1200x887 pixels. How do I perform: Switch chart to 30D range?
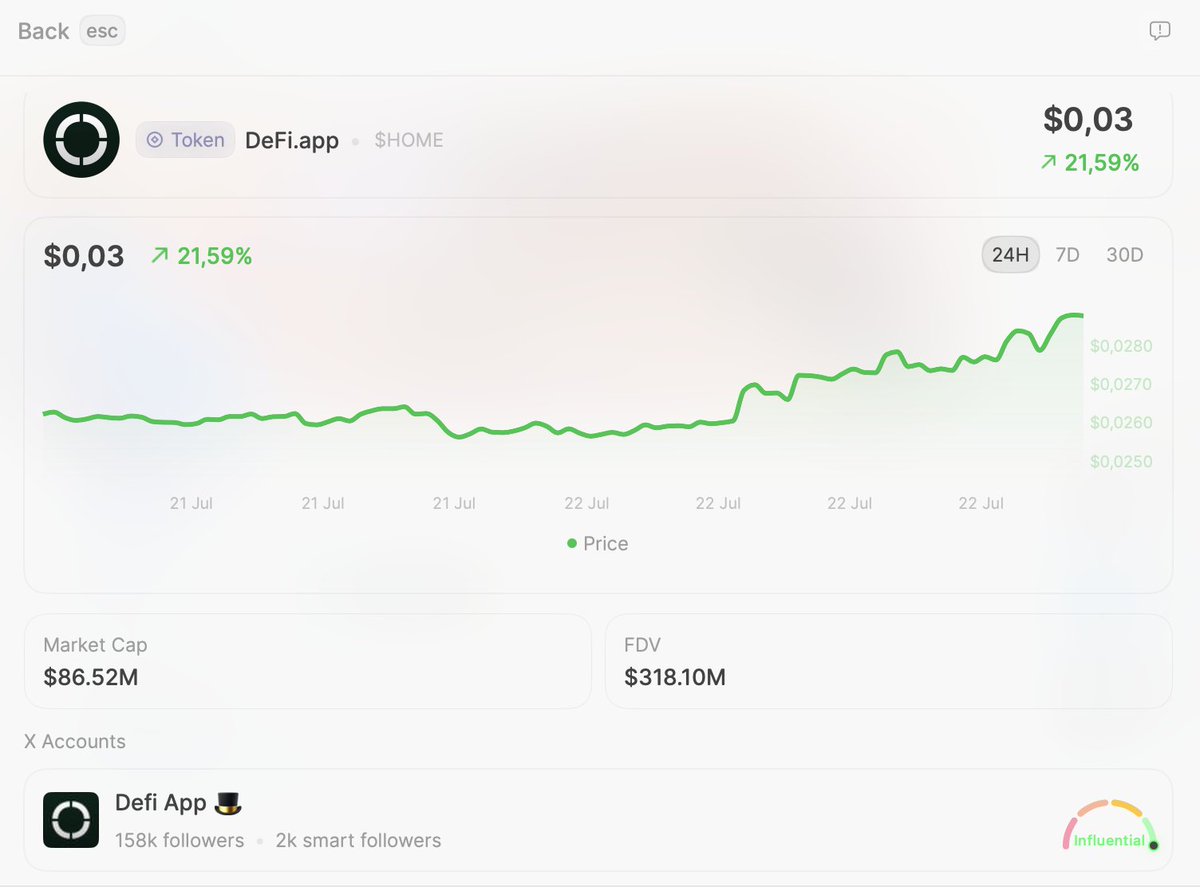pos(1125,255)
